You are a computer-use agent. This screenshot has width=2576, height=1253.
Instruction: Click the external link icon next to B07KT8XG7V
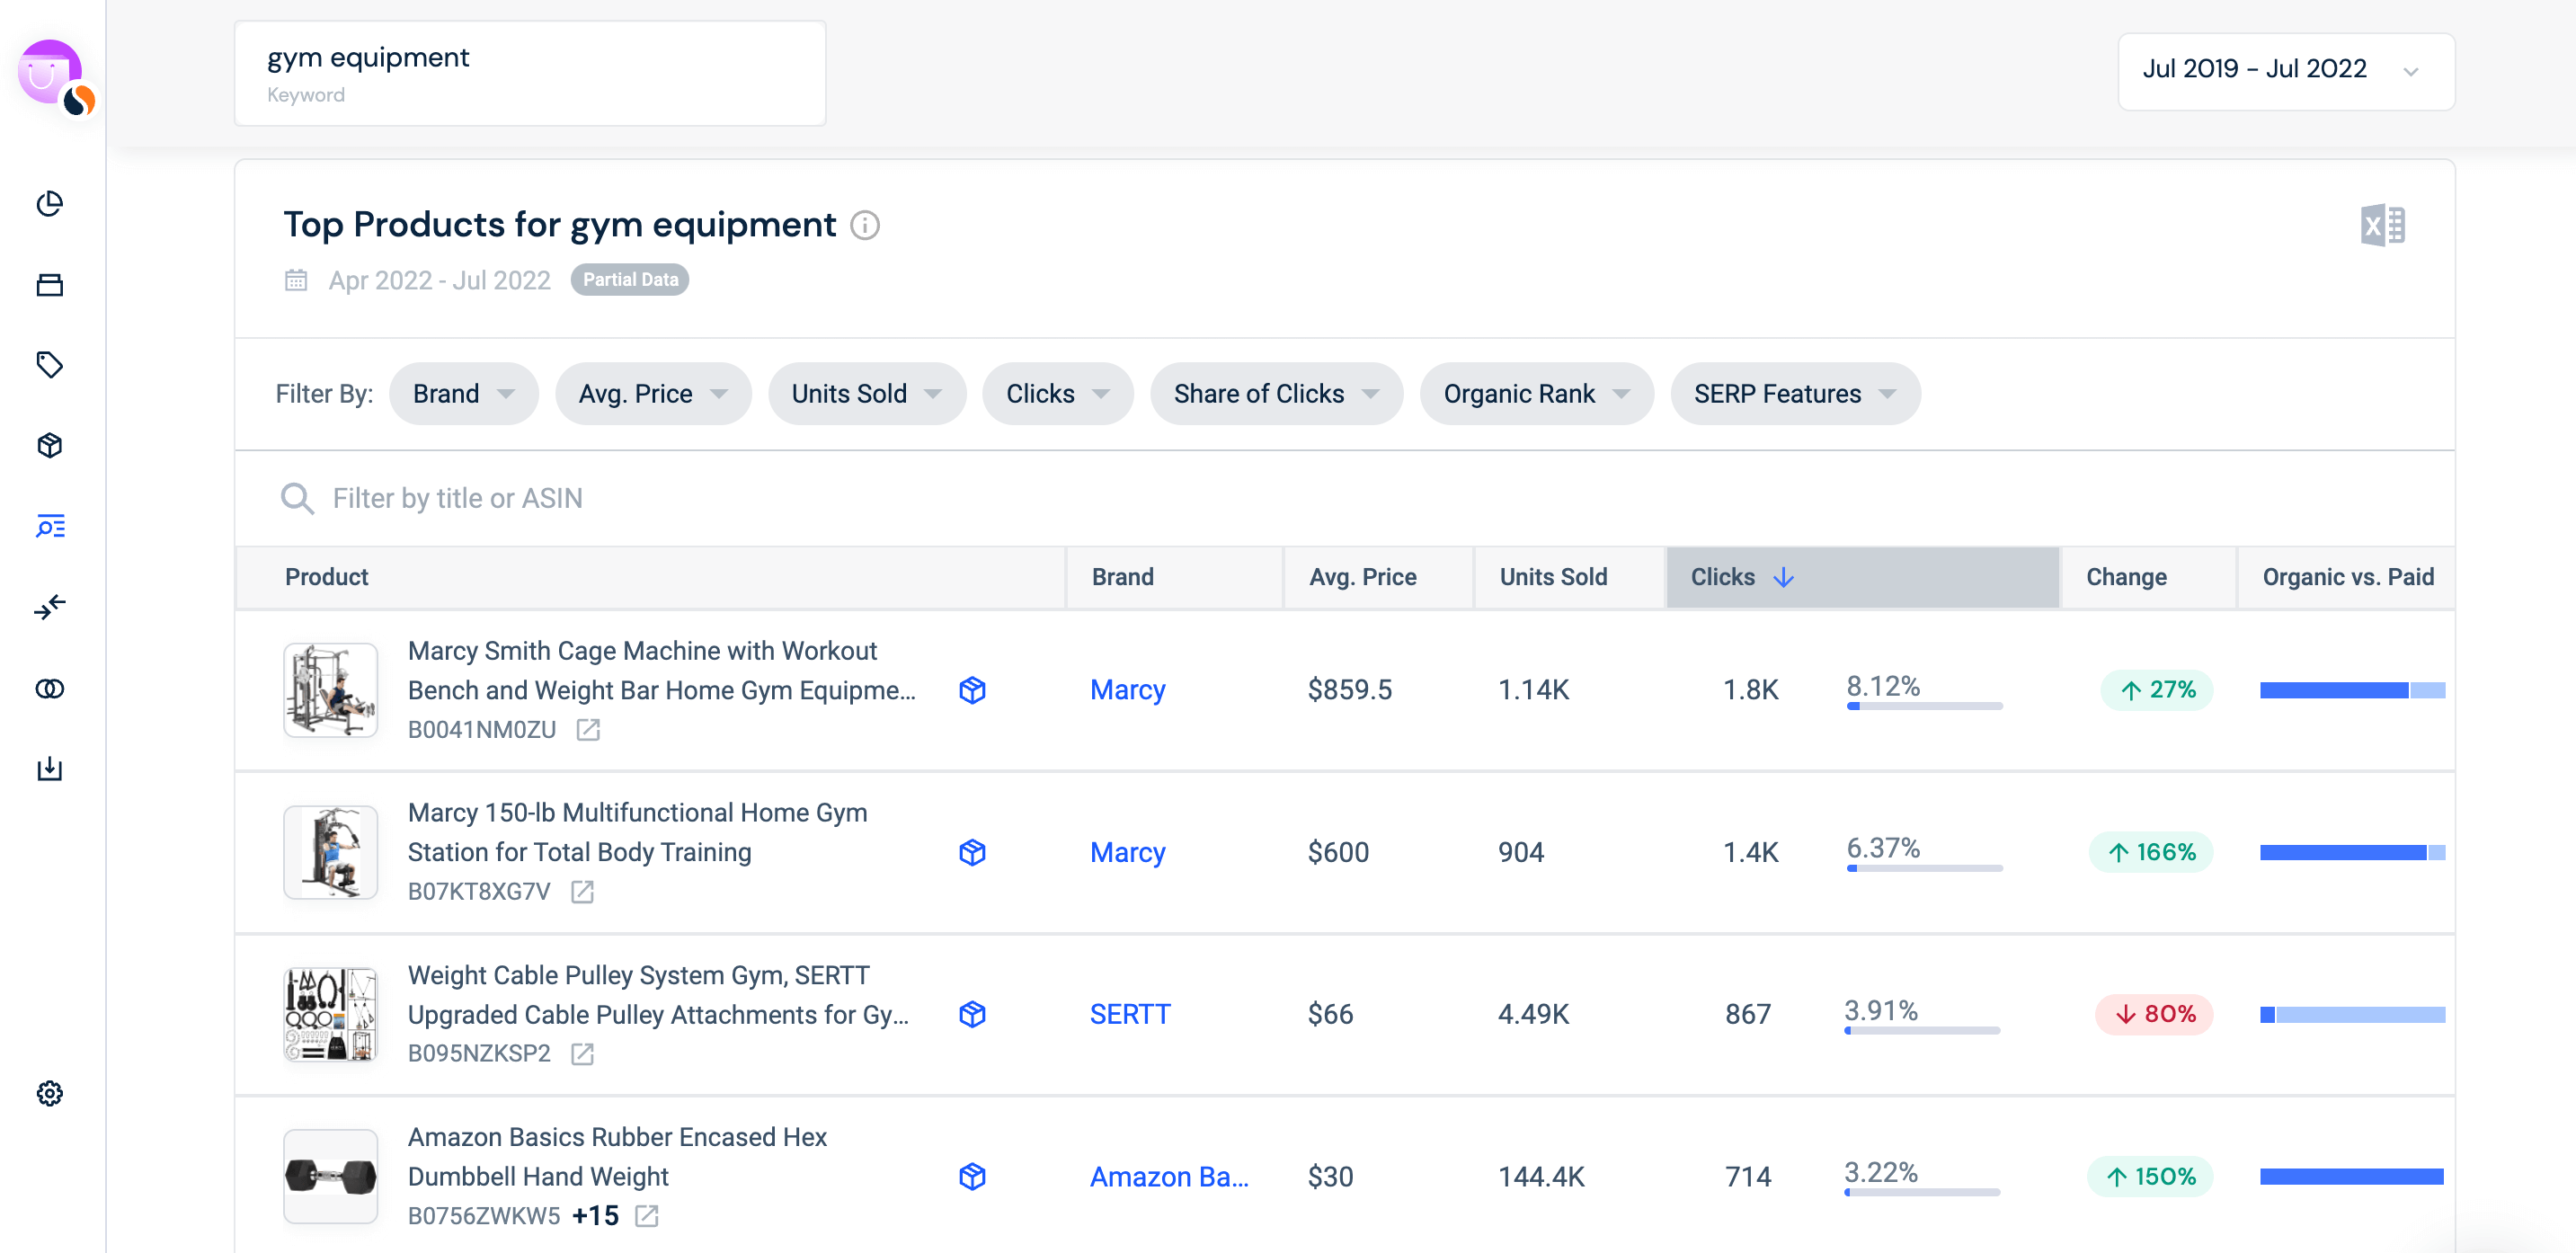point(585,892)
